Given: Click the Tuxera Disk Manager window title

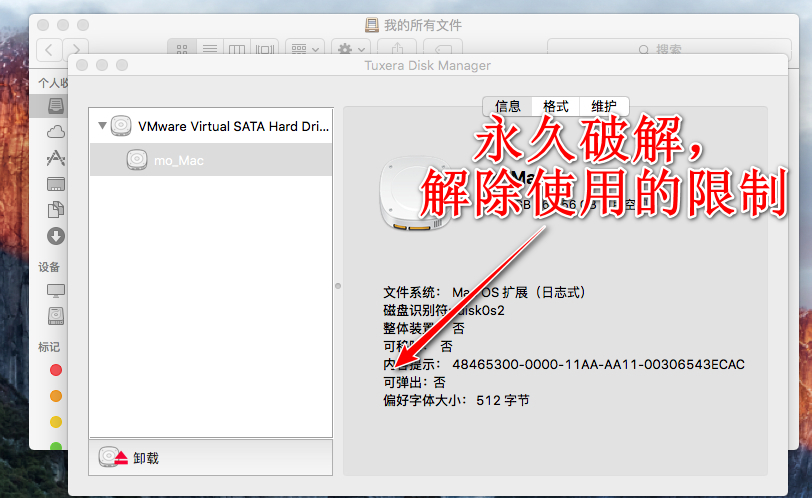Looking at the screenshot, I should pos(427,66).
